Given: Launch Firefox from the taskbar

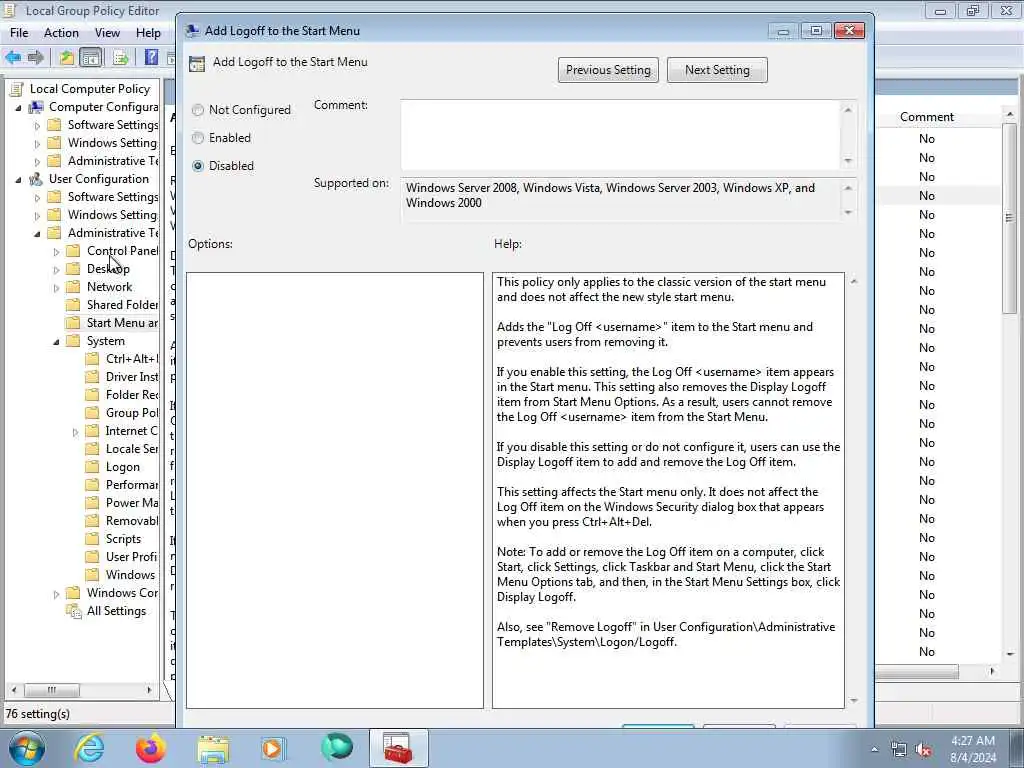Looking at the screenshot, I should coord(151,748).
